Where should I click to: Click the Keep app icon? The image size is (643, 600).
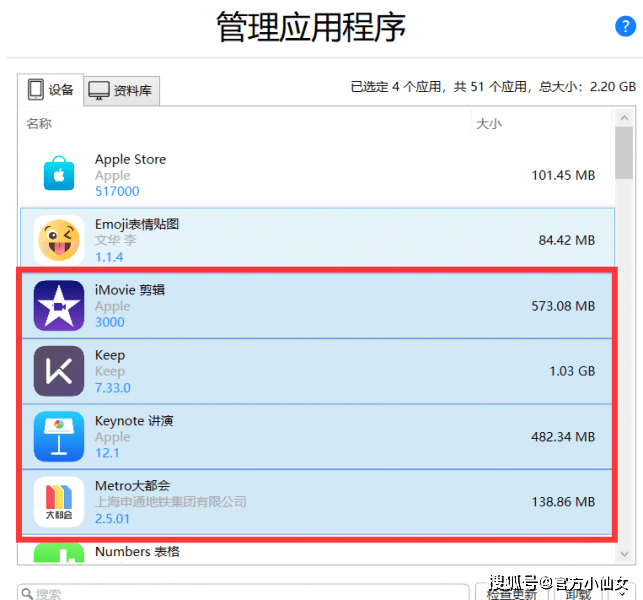pyautogui.click(x=59, y=371)
